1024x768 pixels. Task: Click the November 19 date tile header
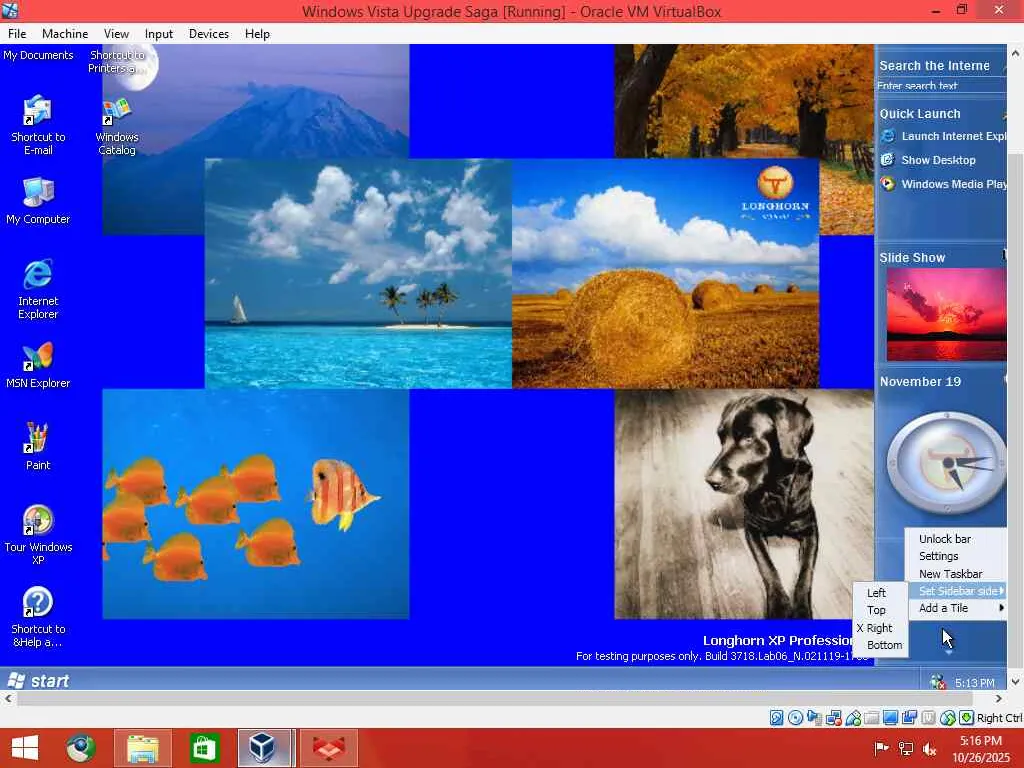pos(920,381)
